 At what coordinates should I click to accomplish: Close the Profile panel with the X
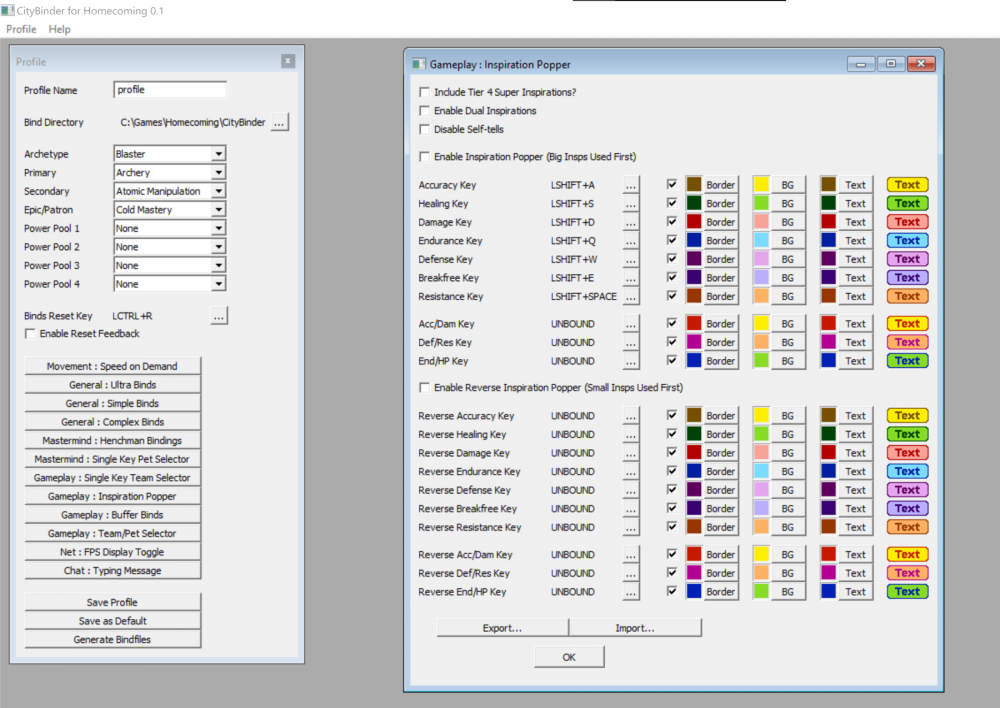pyautogui.click(x=288, y=61)
